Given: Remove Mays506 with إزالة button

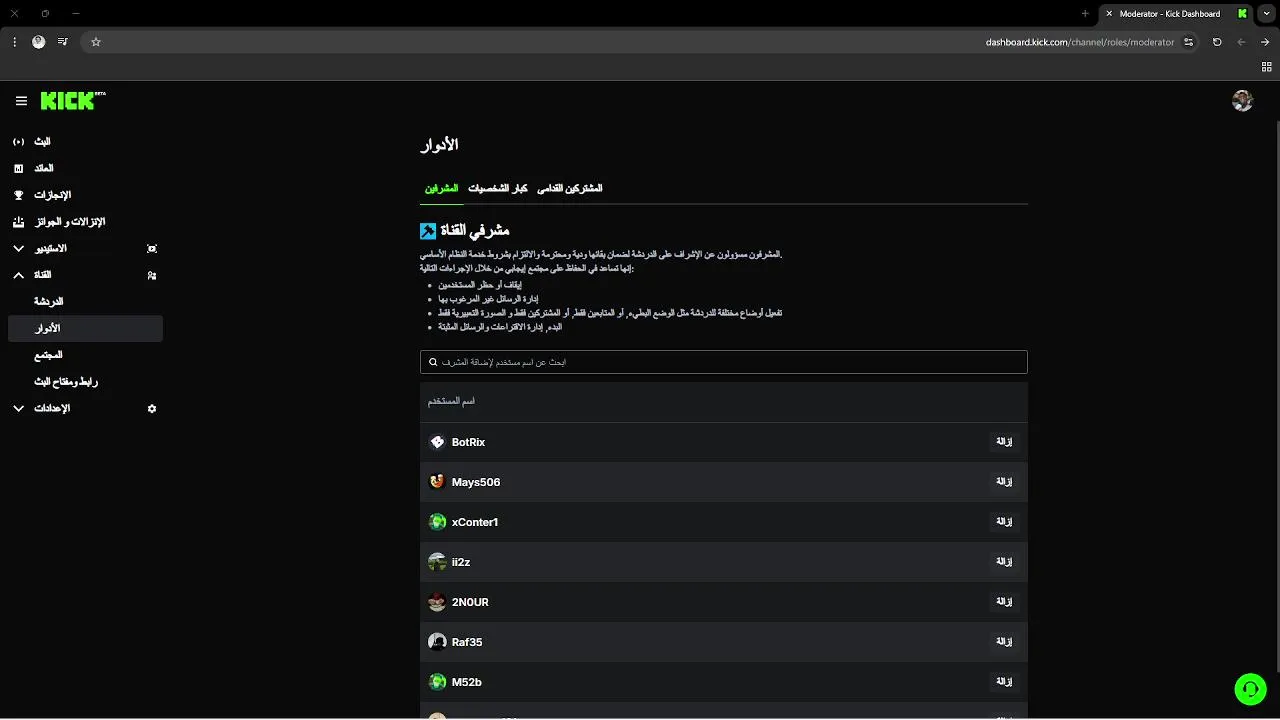Looking at the screenshot, I should pos(1004,482).
